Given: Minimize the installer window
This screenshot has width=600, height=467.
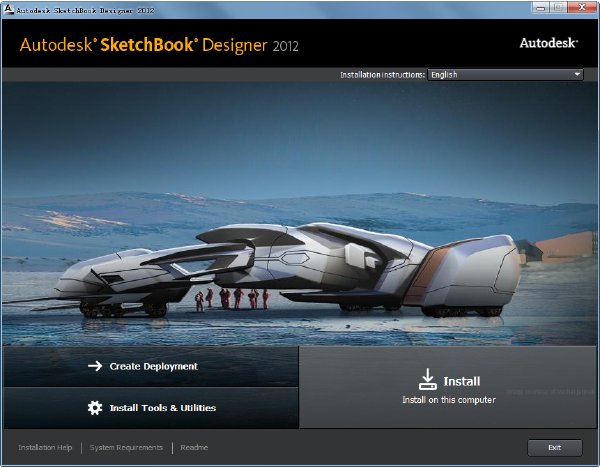Looking at the screenshot, I should coord(541,7).
